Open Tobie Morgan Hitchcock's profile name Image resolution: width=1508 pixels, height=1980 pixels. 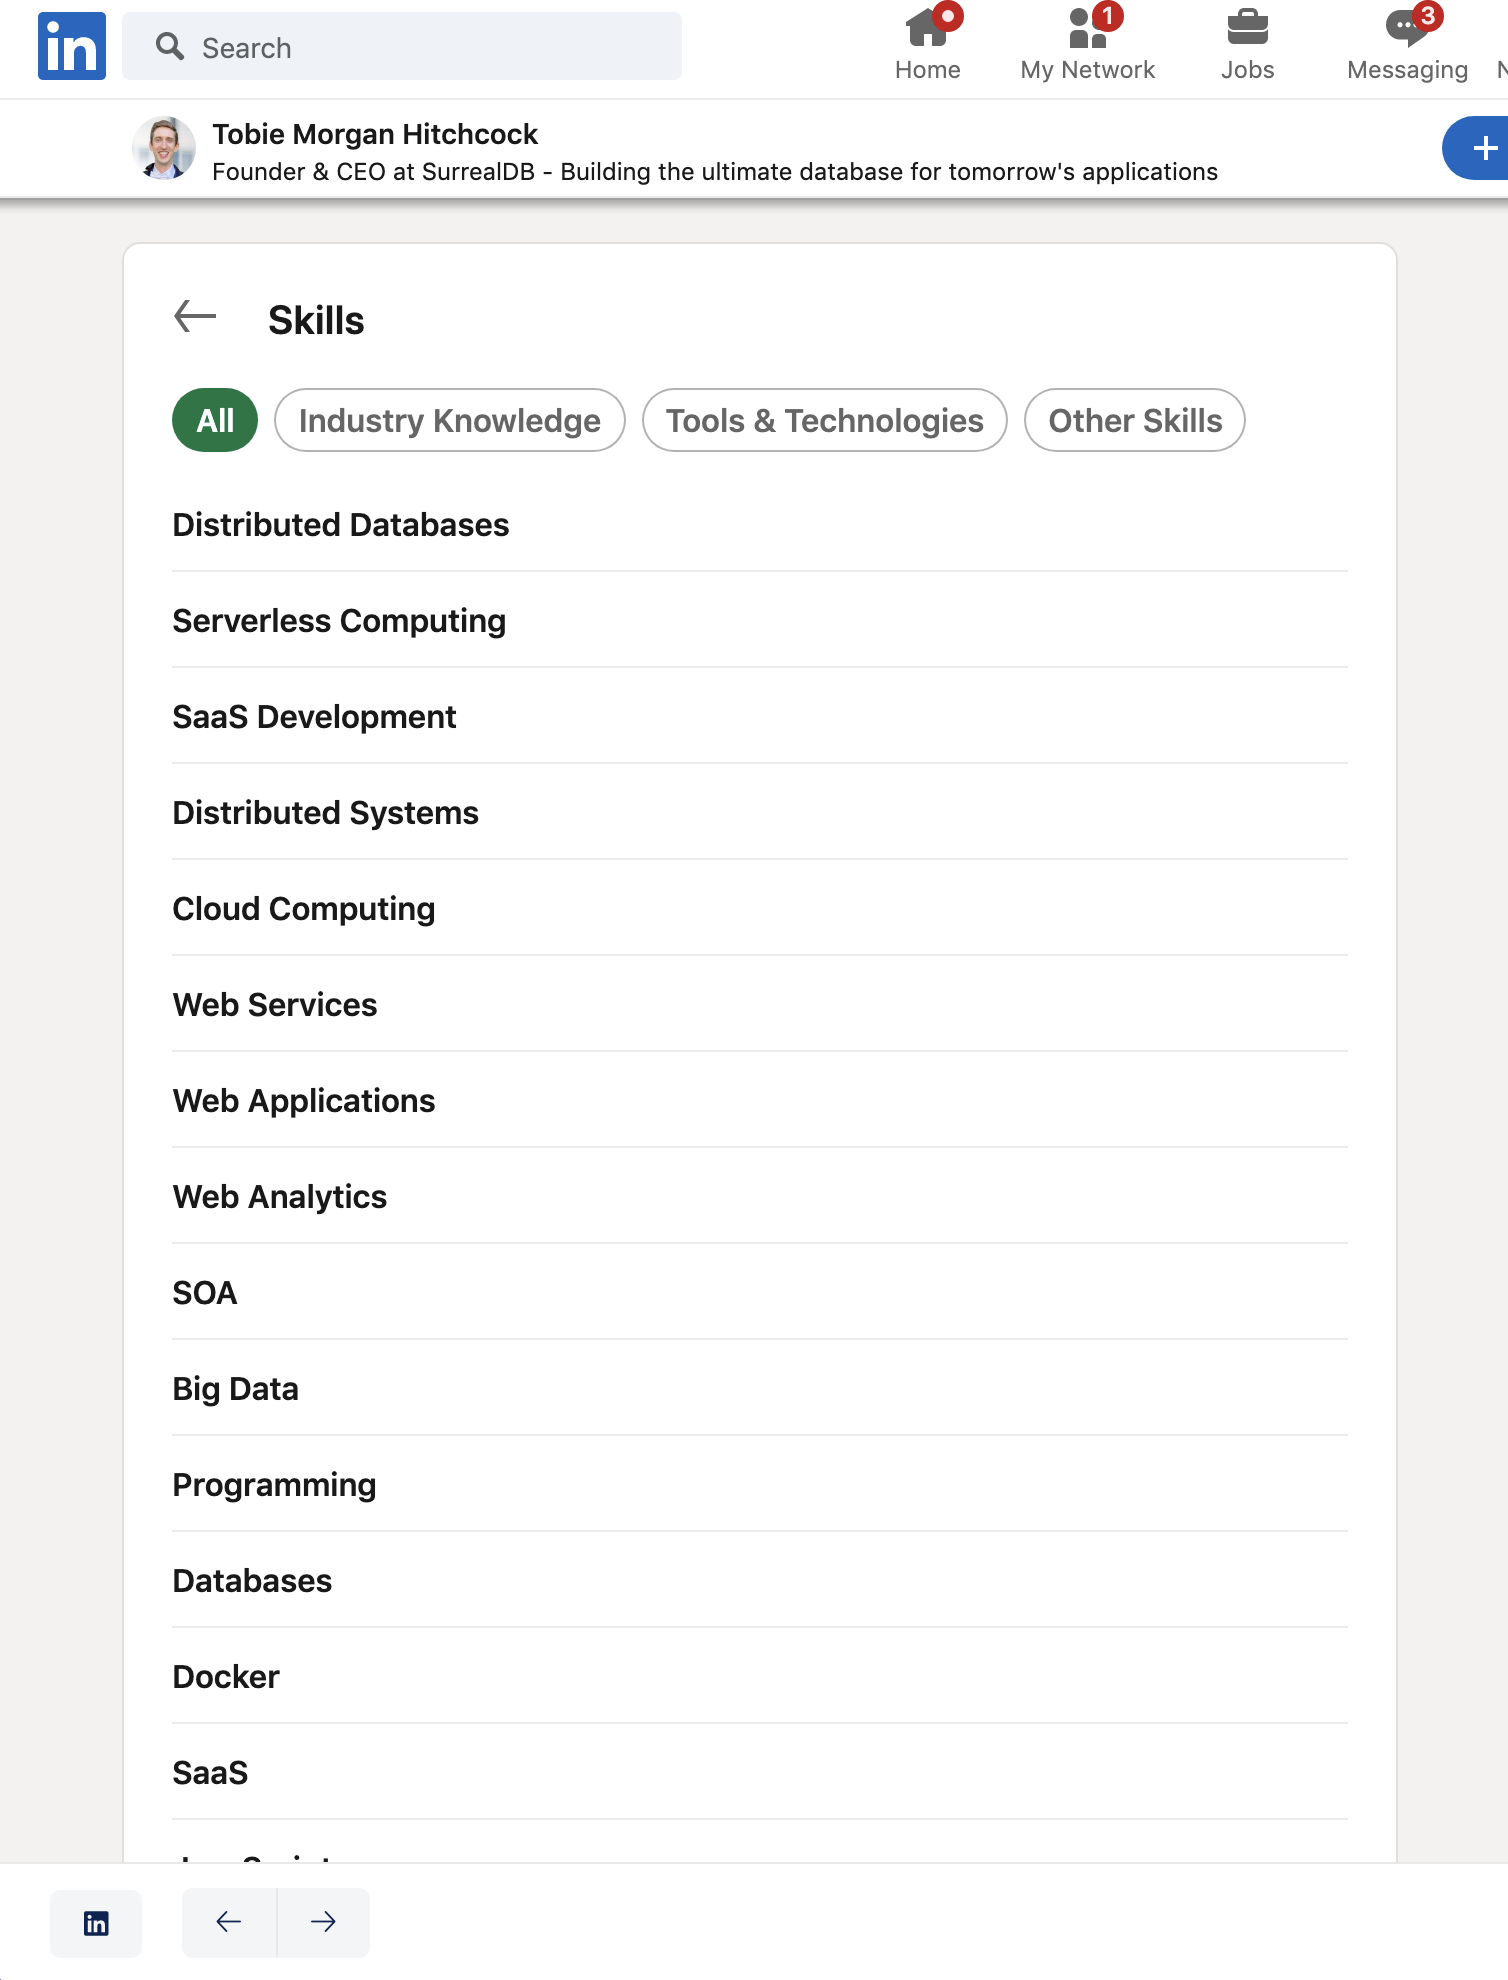[x=375, y=133]
